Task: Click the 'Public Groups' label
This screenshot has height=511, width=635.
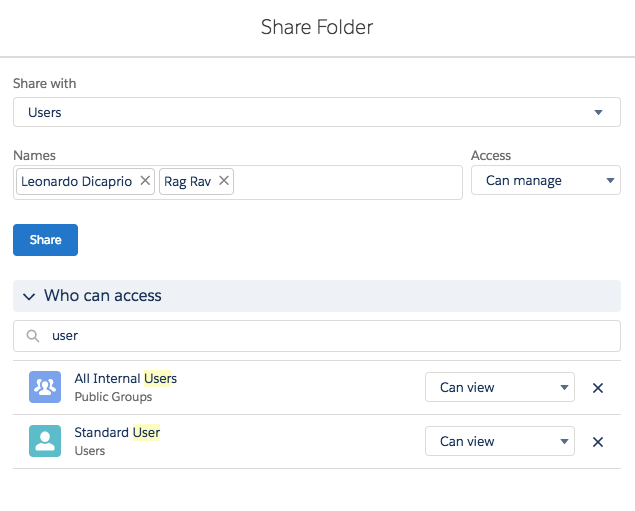Action: click(113, 397)
